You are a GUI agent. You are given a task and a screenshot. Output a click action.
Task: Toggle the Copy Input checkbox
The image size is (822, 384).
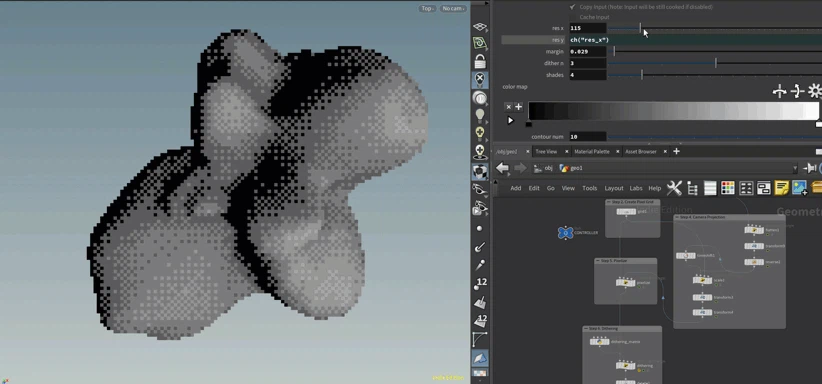572,7
